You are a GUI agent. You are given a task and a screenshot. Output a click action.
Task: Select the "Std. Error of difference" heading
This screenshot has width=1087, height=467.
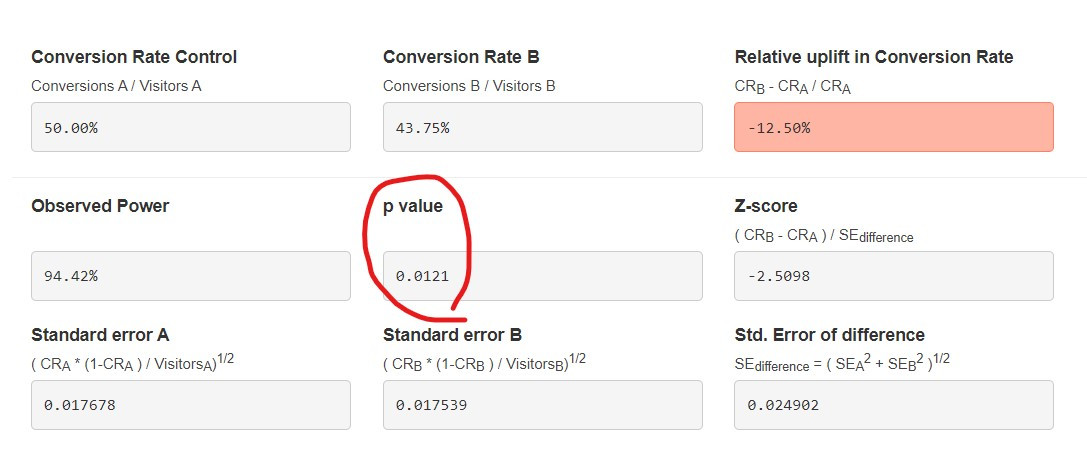829,335
